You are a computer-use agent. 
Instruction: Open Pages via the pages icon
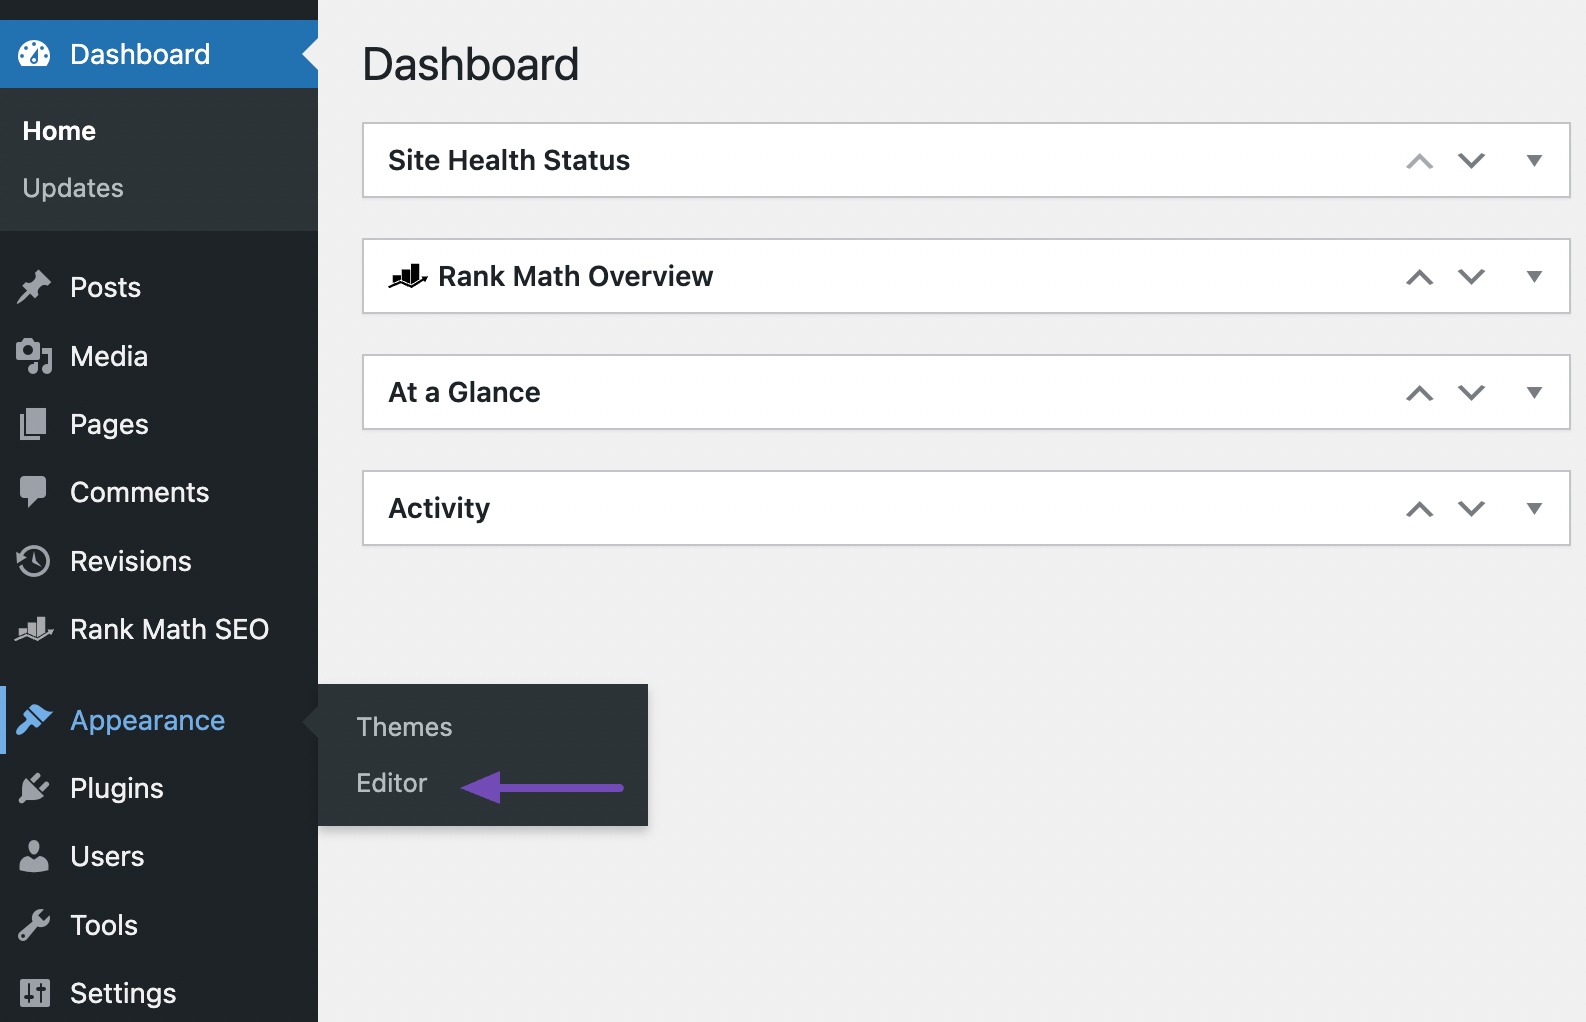click(x=34, y=423)
